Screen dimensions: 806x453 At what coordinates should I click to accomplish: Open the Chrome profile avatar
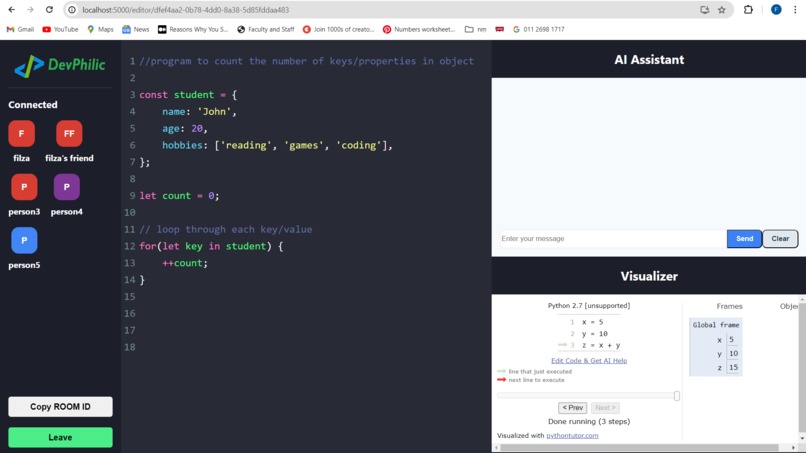click(x=776, y=10)
